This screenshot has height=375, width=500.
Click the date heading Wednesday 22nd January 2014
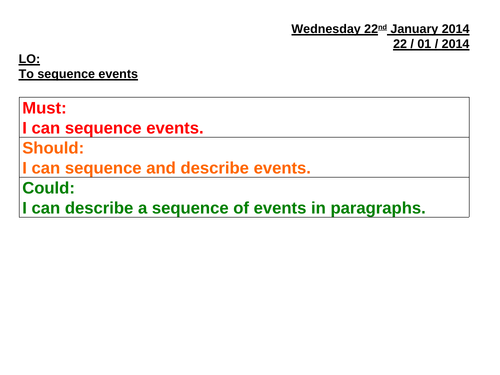(x=380, y=29)
